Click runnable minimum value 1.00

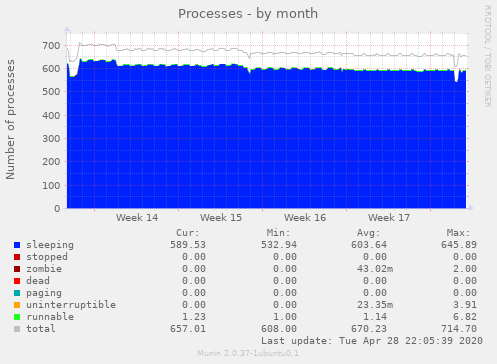[x=285, y=317]
